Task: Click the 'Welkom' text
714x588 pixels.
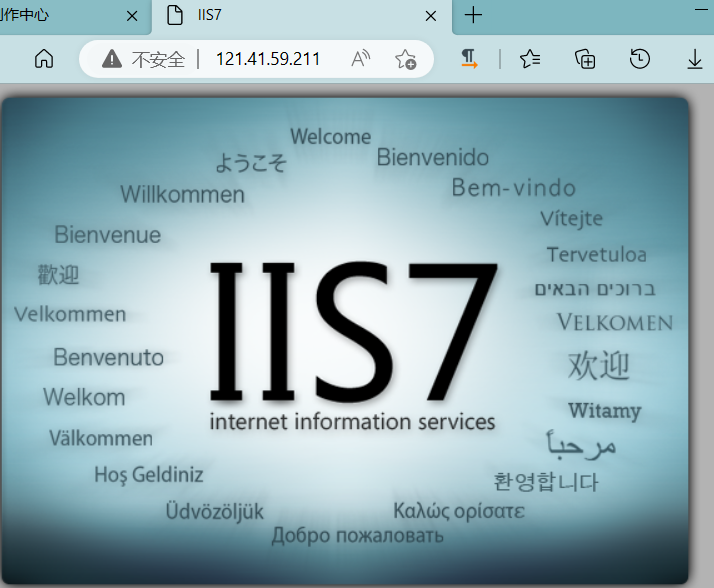Action: [x=84, y=397]
